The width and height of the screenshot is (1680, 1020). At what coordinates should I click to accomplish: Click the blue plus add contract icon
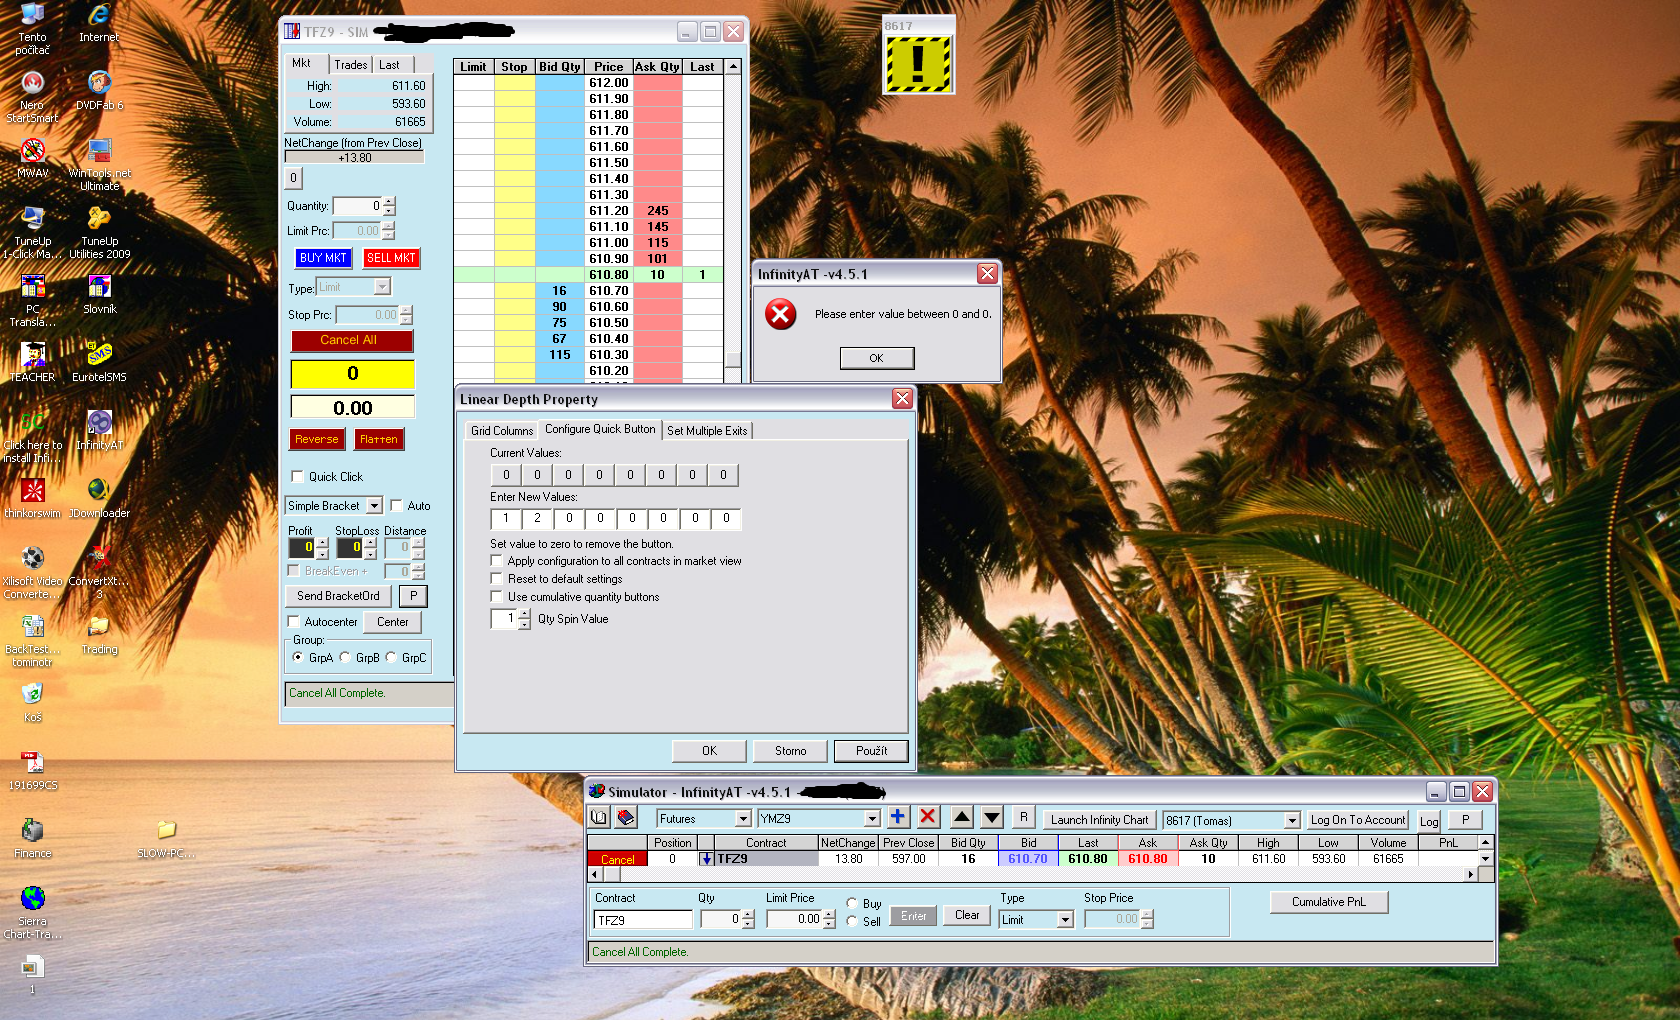(897, 817)
